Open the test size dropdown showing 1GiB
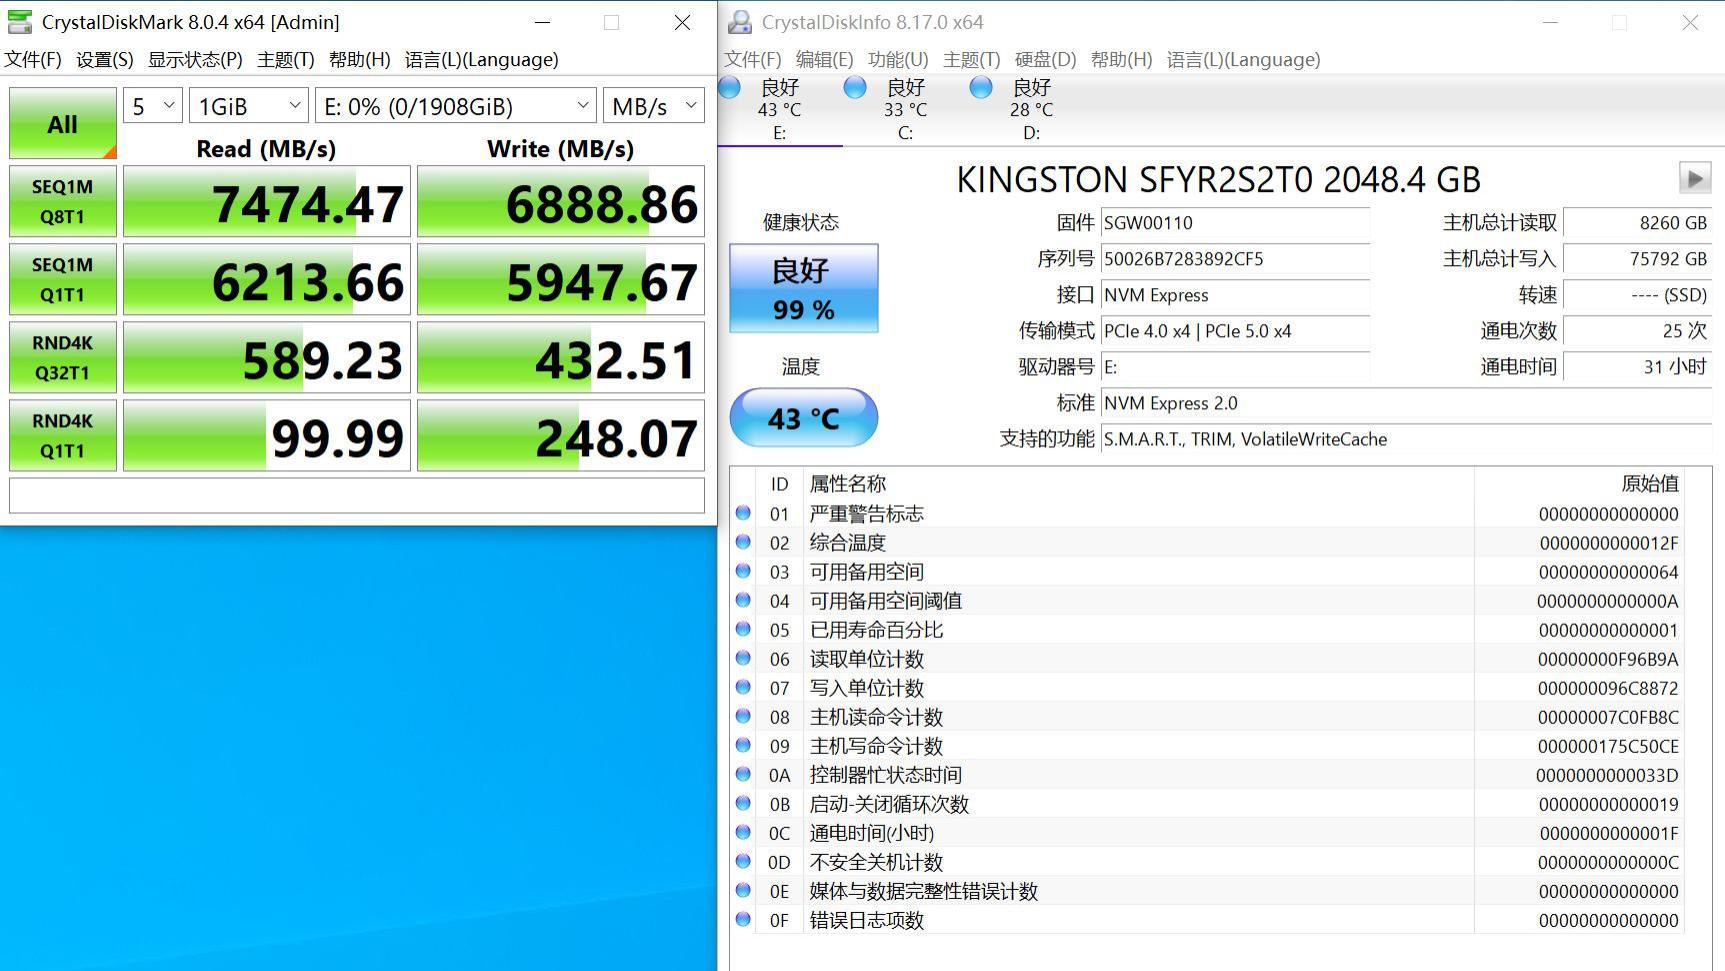The height and width of the screenshot is (971, 1725). click(x=249, y=105)
